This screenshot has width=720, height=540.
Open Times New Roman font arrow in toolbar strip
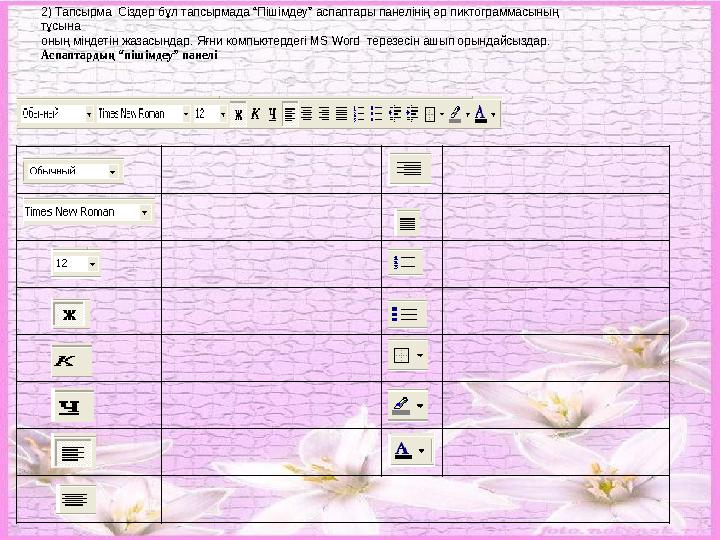coord(186,114)
